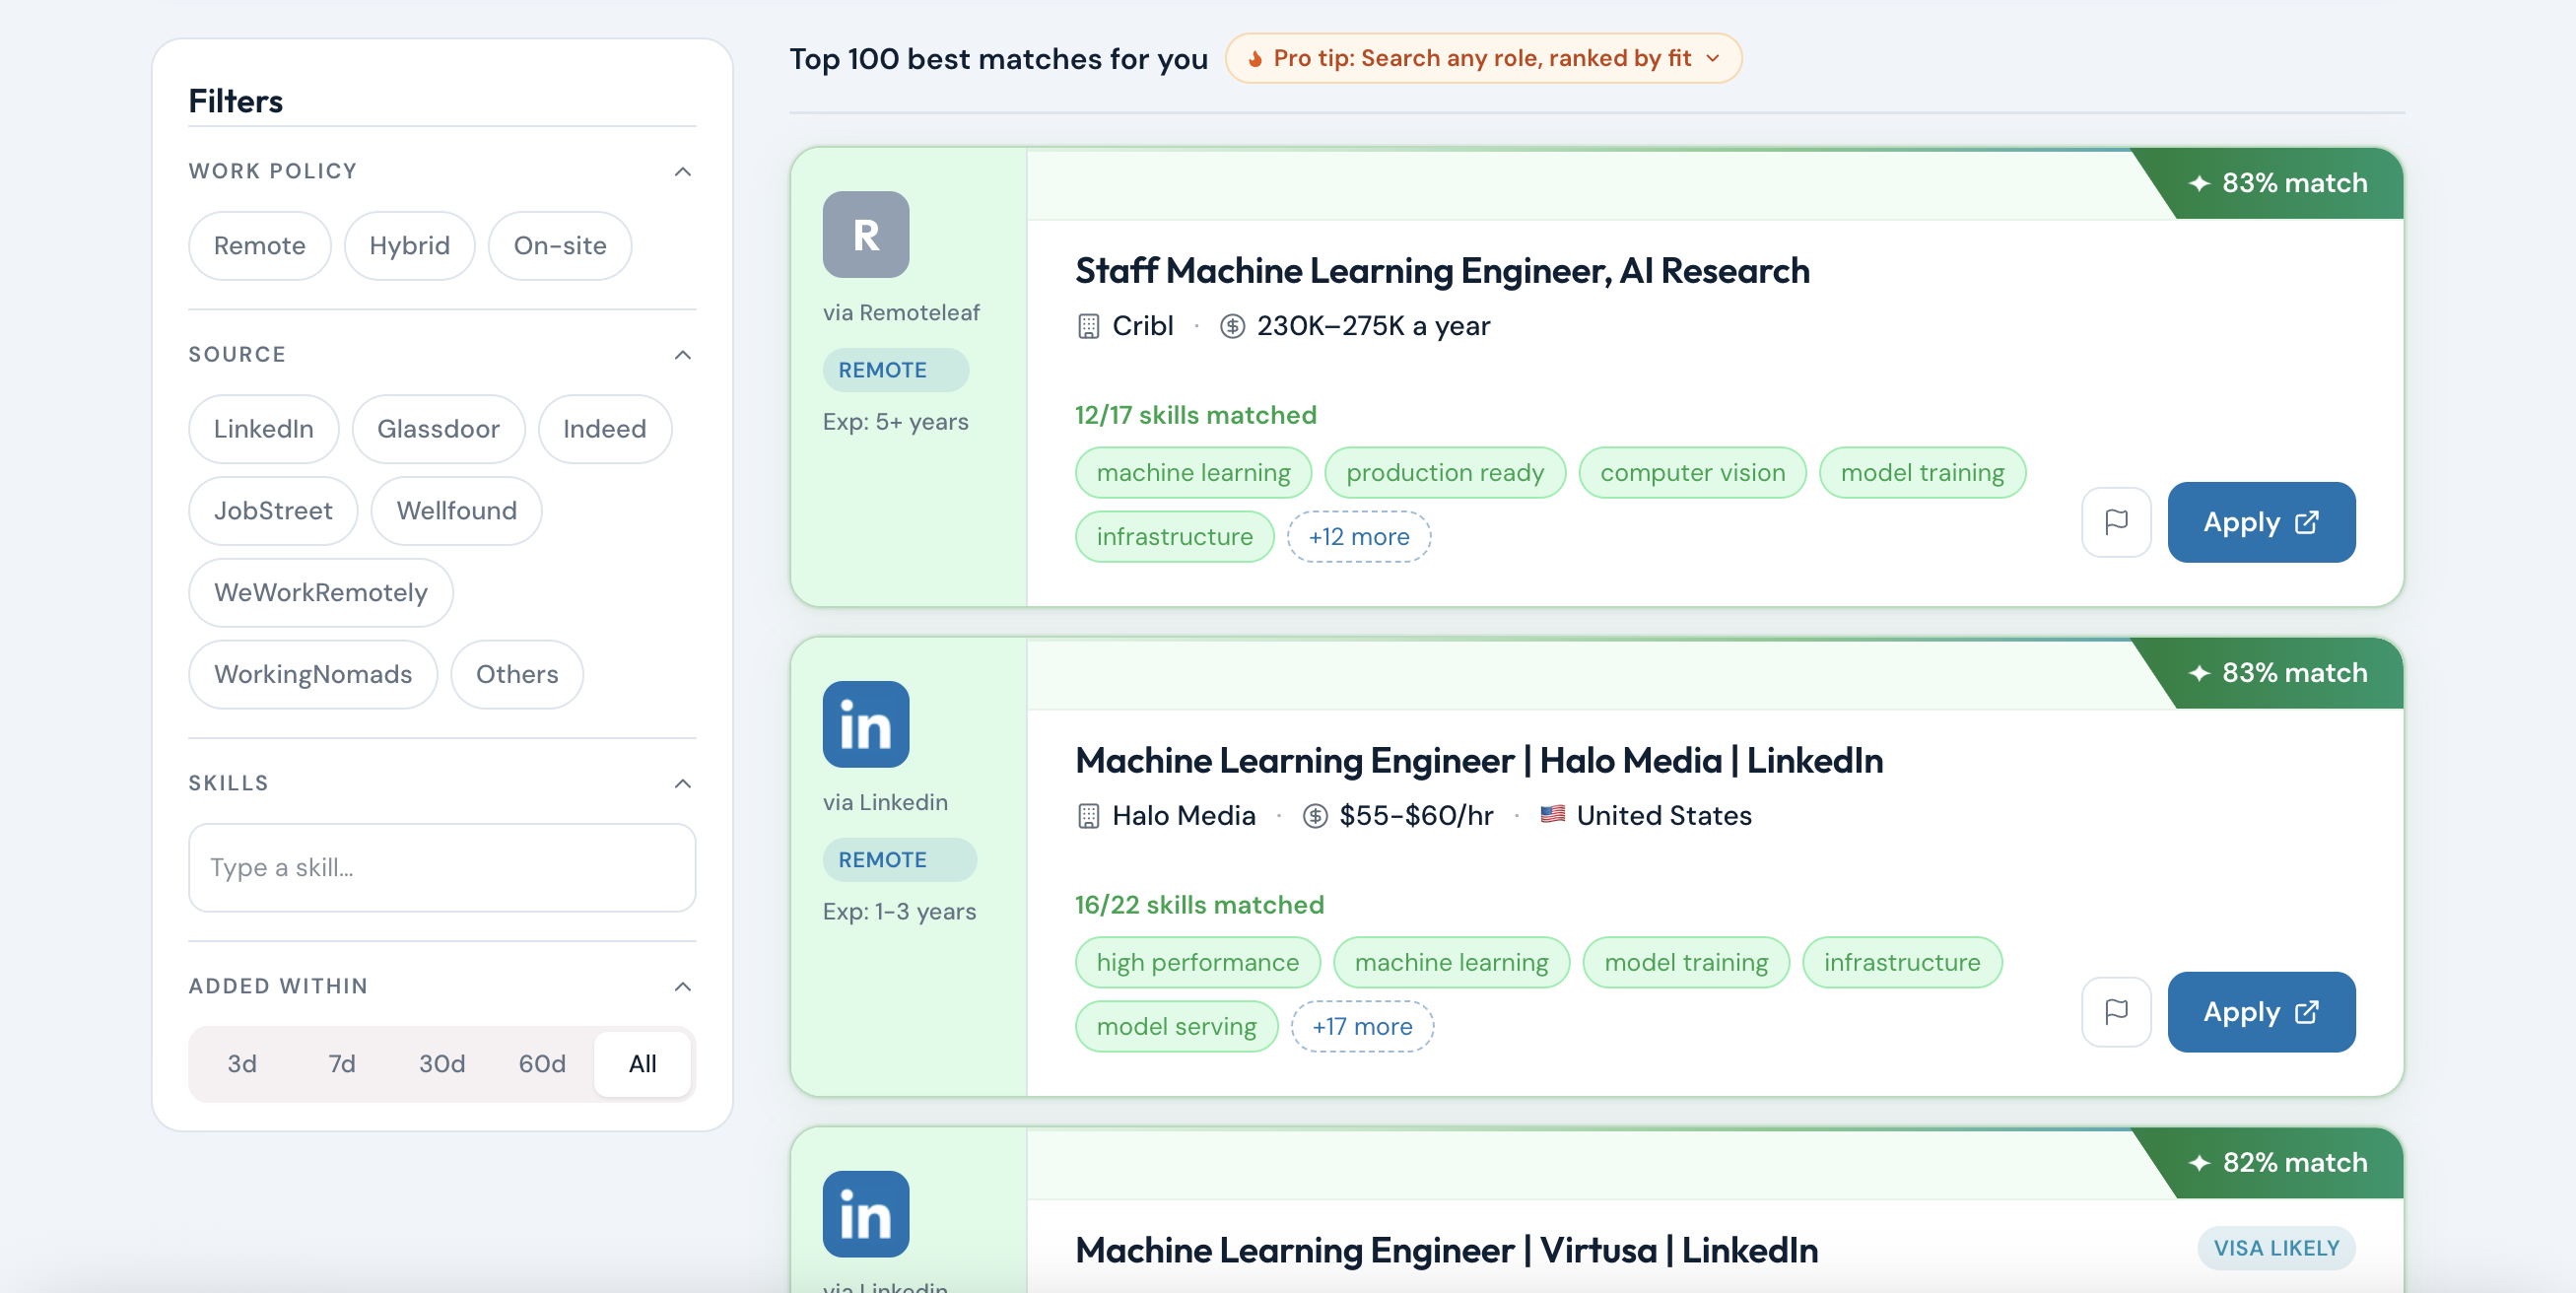Click the '16/22 skills matched' text
This screenshot has height=1293, width=2576.
(1199, 905)
